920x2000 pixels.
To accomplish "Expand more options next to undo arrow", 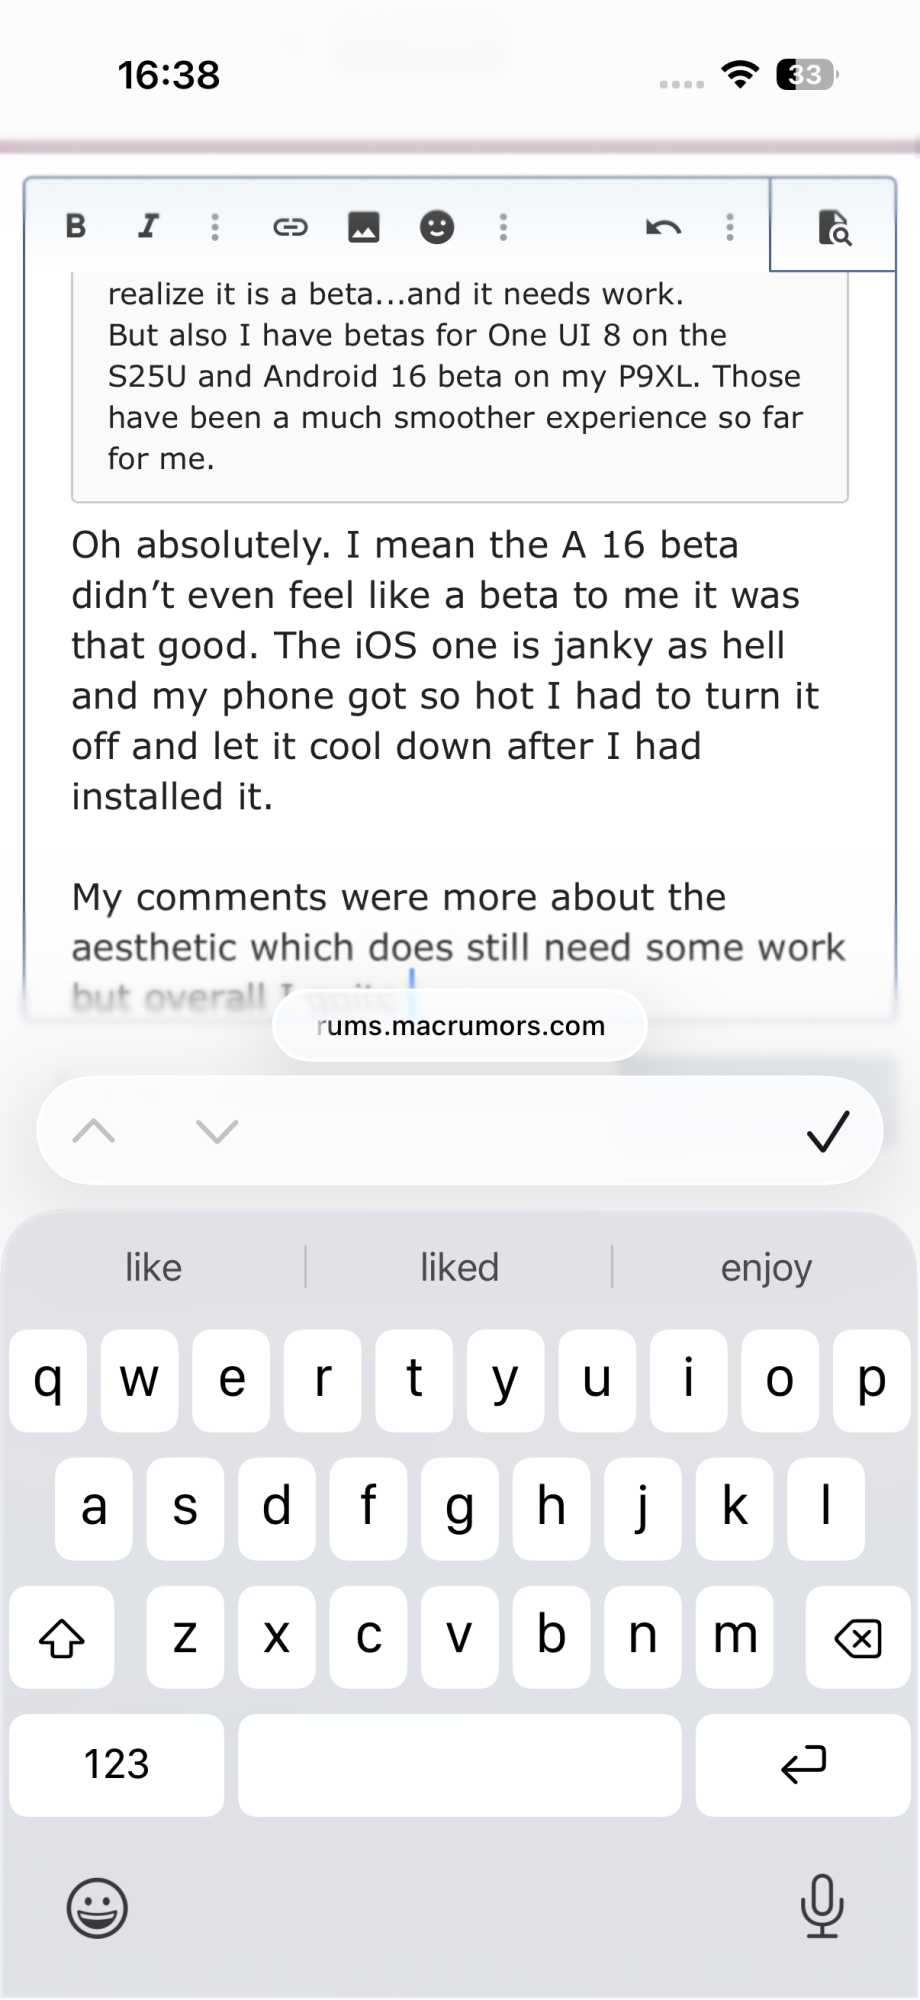I will (x=730, y=227).
